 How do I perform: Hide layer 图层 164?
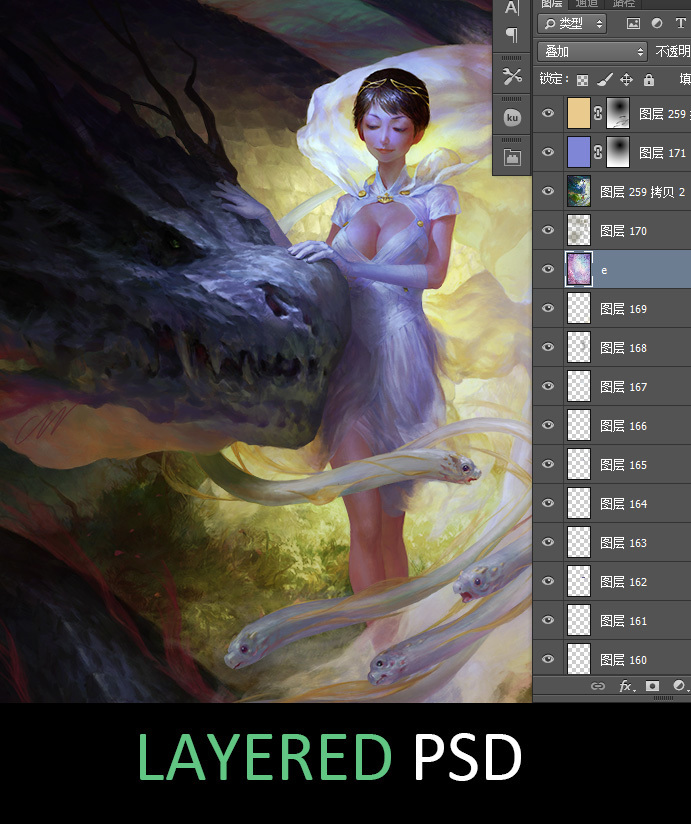[548, 503]
